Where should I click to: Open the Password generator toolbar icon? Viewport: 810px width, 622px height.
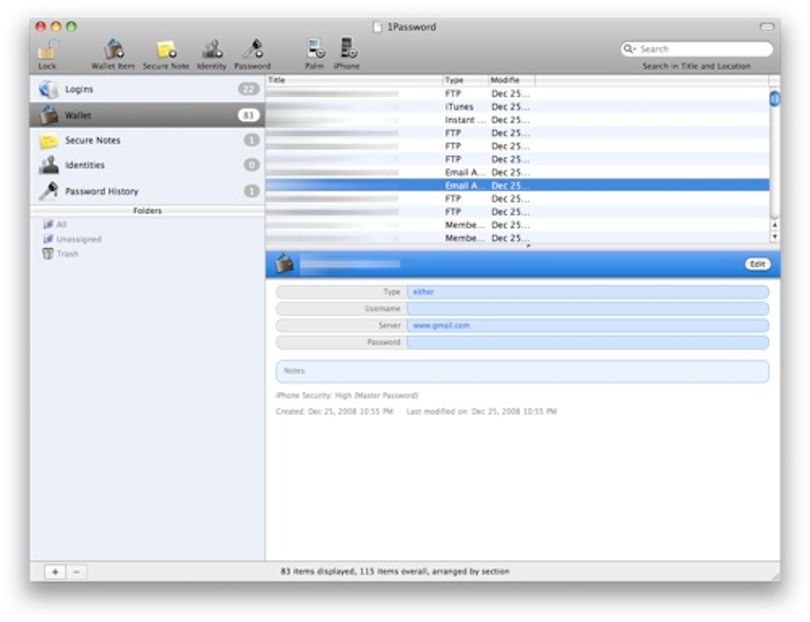(253, 49)
